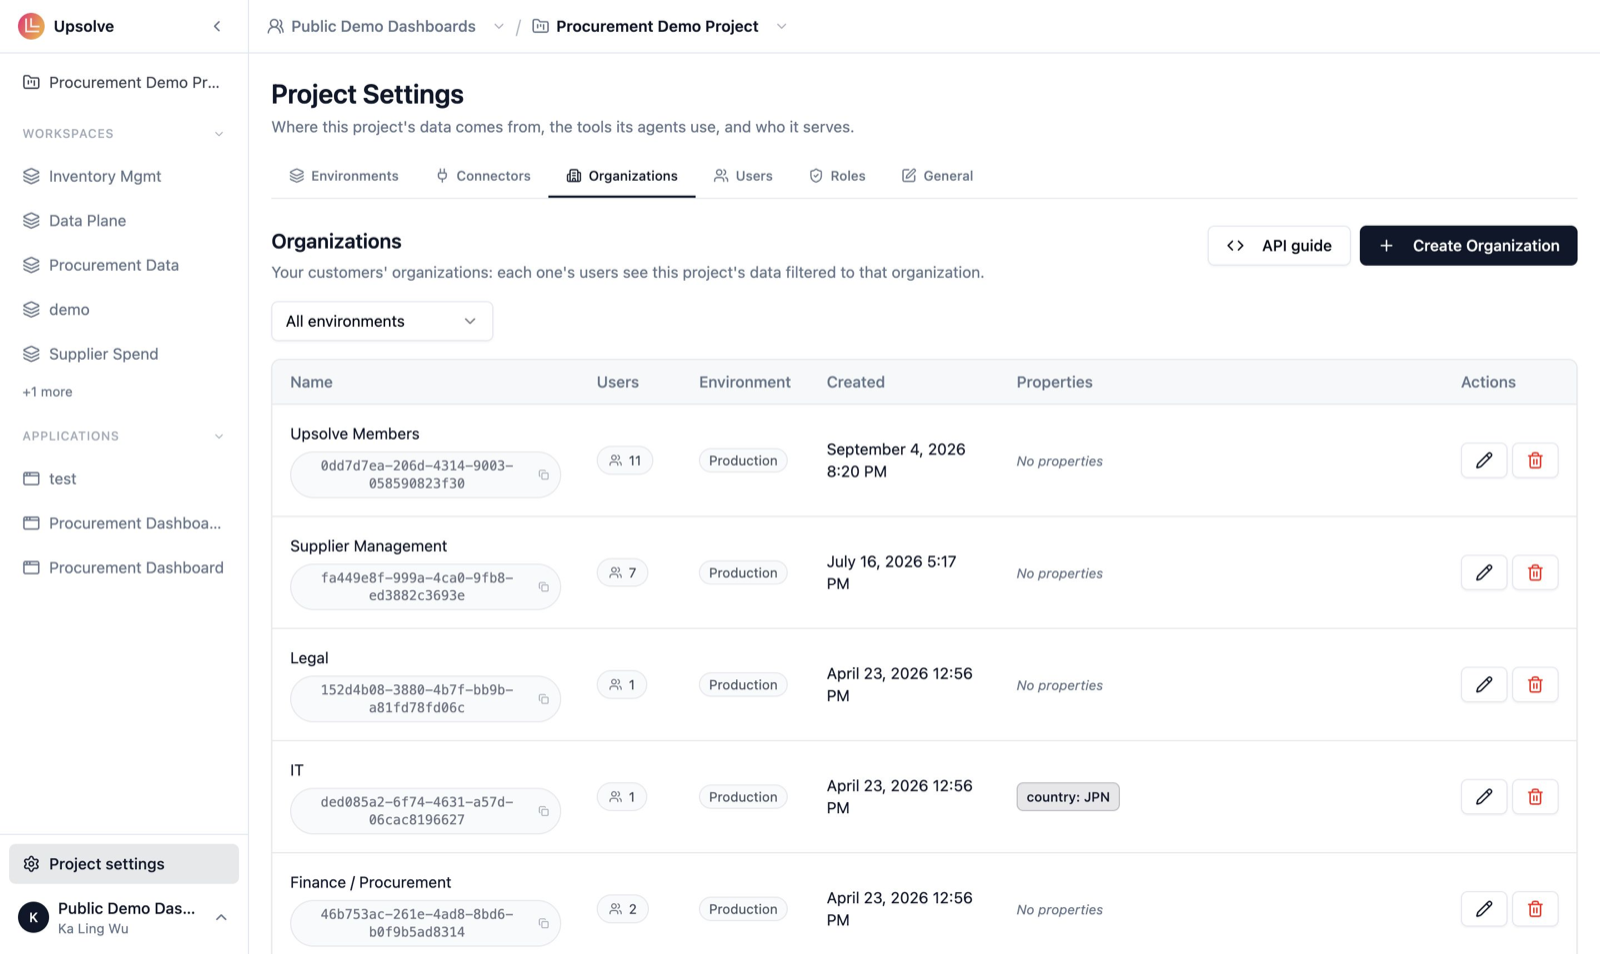1600x954 pixels.
Task: Collapse the Workspaces section
Action: [x=219, y=134]
